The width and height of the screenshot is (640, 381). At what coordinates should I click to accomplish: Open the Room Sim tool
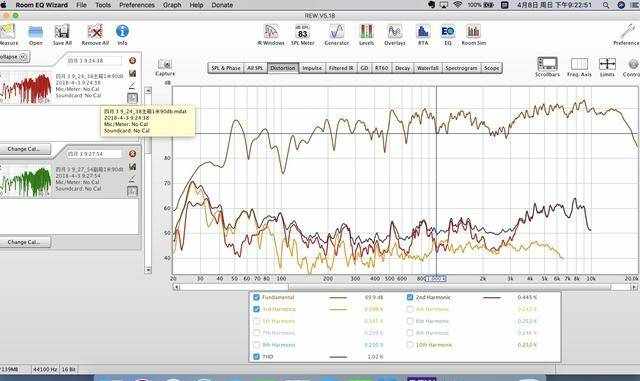click(x=473, y=35)
